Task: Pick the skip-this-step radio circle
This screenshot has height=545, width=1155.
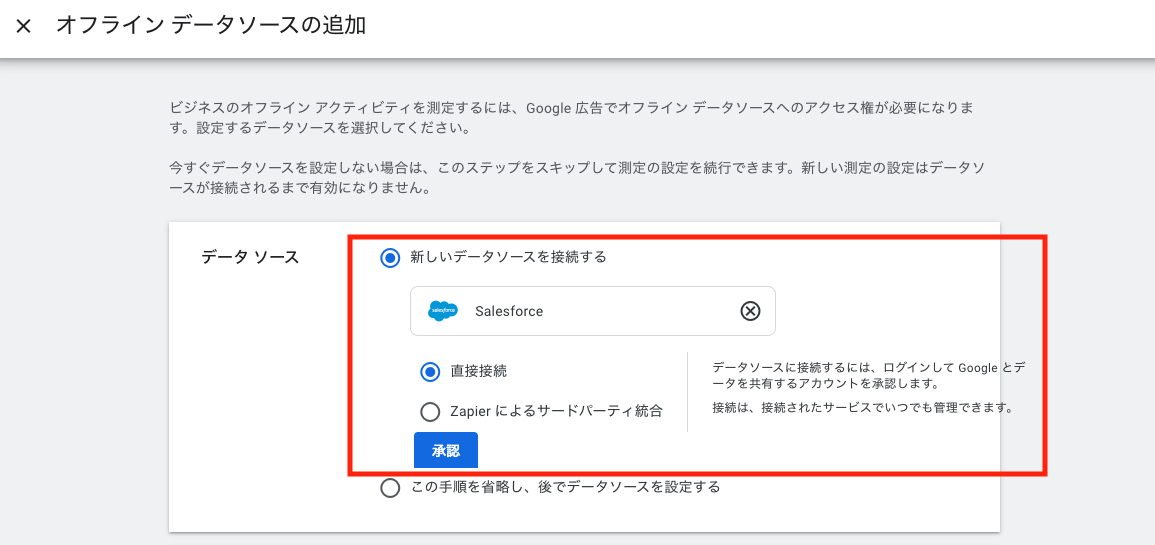Action: pos(389,488)
